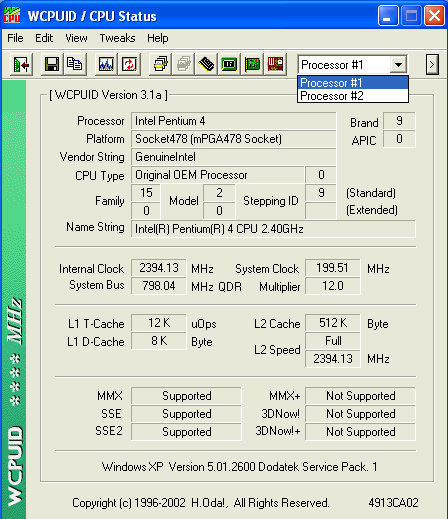Image resolution: width=448 pixels, height=519 pixels.
Task: Click the refresh arrows icon
Action: pyautogui.click(x=129, y=64)
